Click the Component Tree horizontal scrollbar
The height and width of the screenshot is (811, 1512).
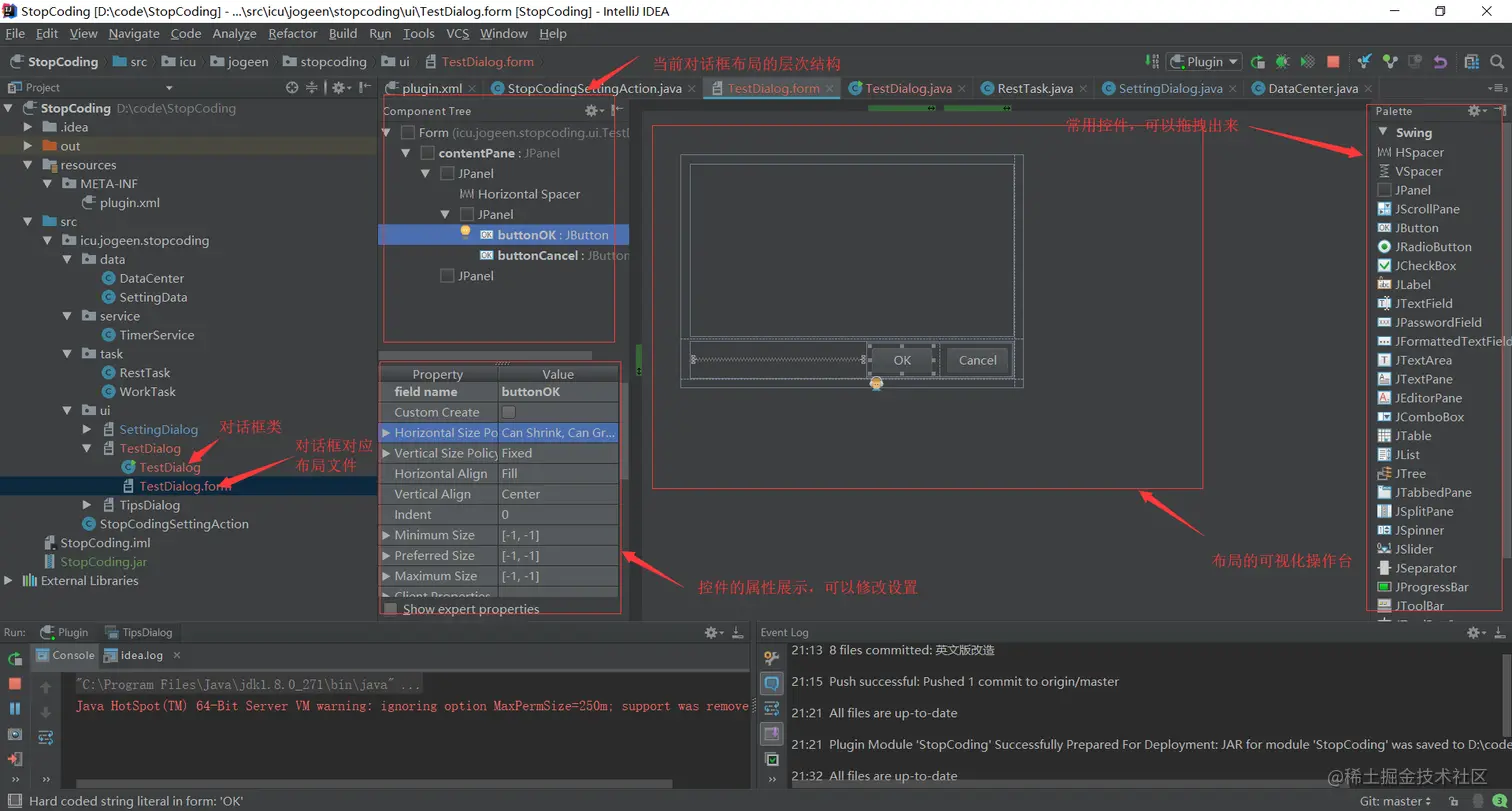coord(485,355)
